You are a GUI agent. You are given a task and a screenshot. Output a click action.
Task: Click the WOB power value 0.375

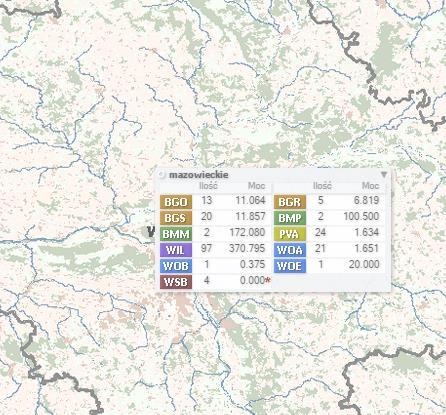pyautogui.click(x=252, y=264)
